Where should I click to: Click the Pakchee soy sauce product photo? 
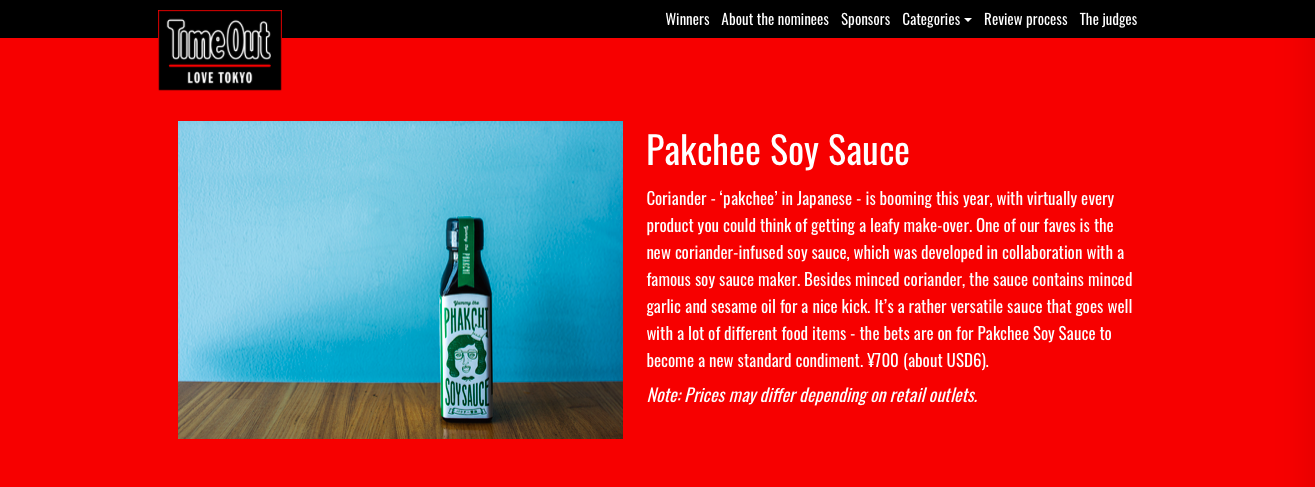click(x=400, y=280)
